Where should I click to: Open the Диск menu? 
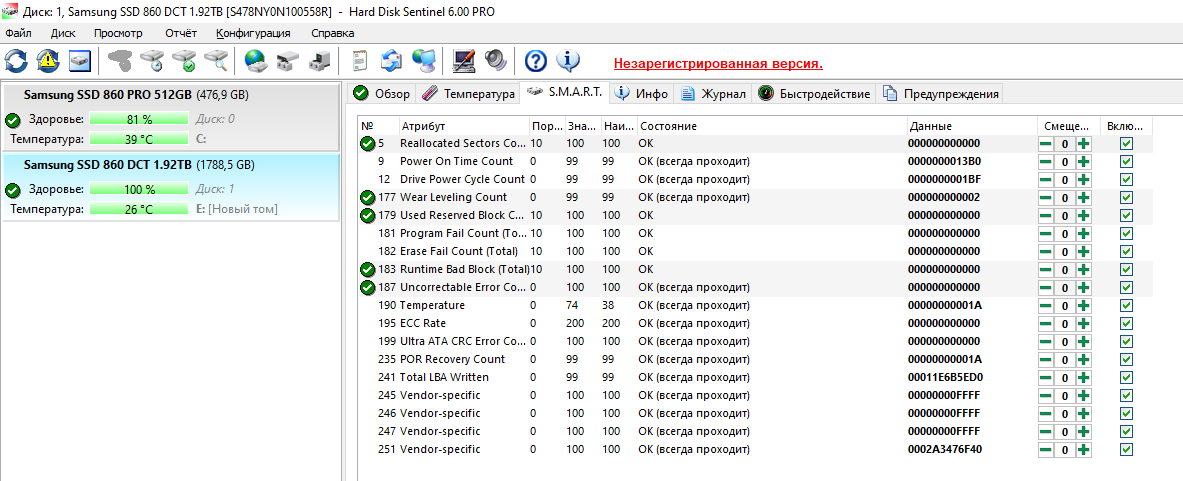[x=63, y=33]
